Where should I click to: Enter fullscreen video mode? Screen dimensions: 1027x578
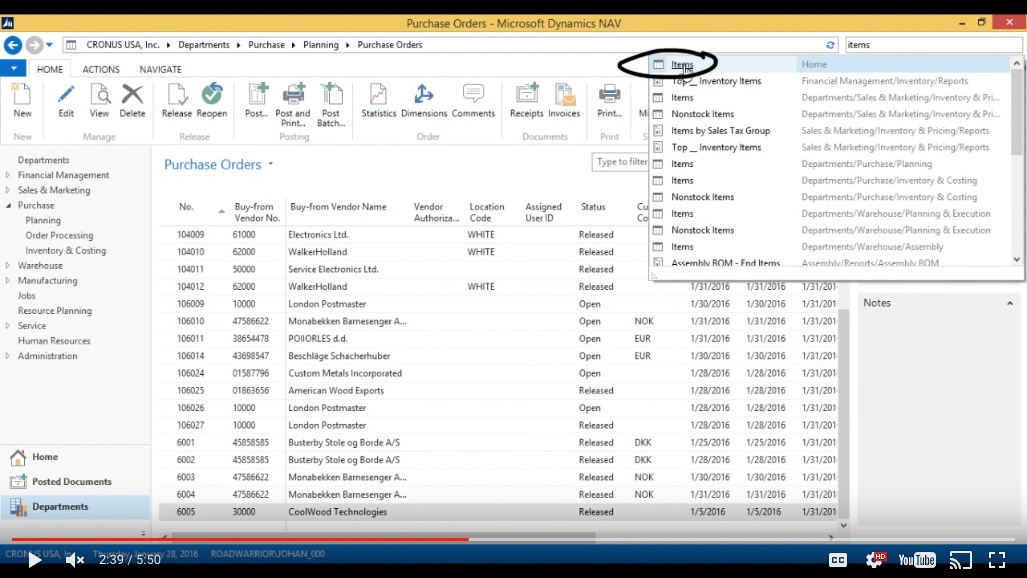997,560
